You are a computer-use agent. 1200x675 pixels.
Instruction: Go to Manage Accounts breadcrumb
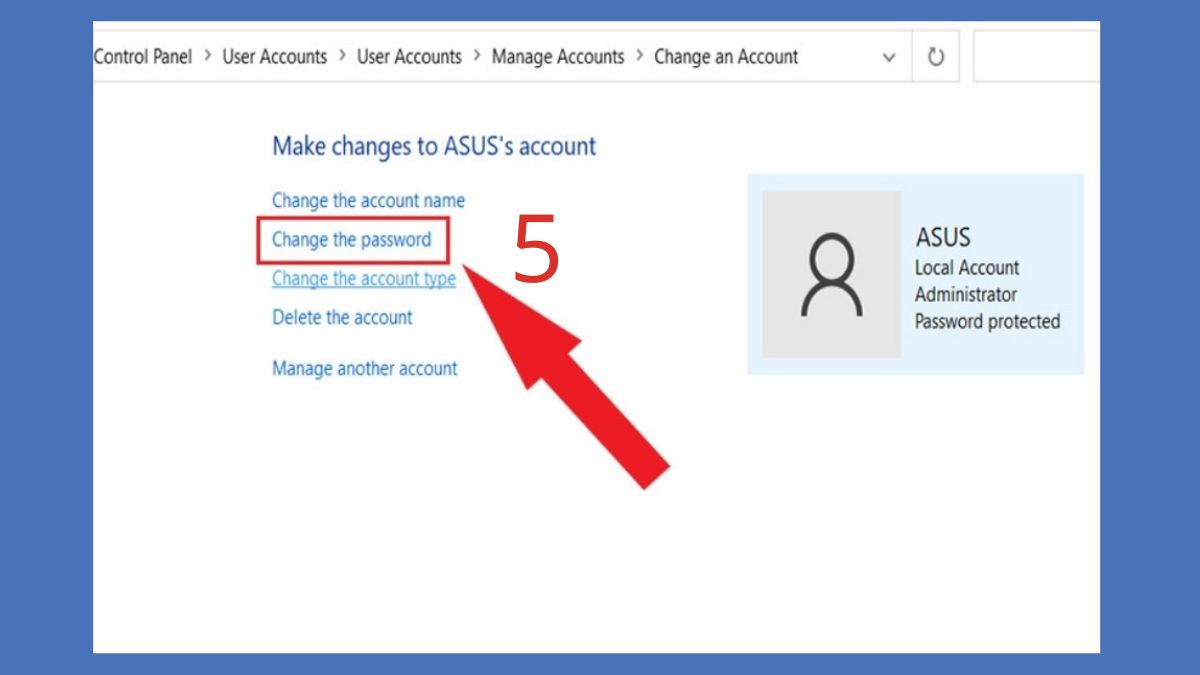[558, 57]
